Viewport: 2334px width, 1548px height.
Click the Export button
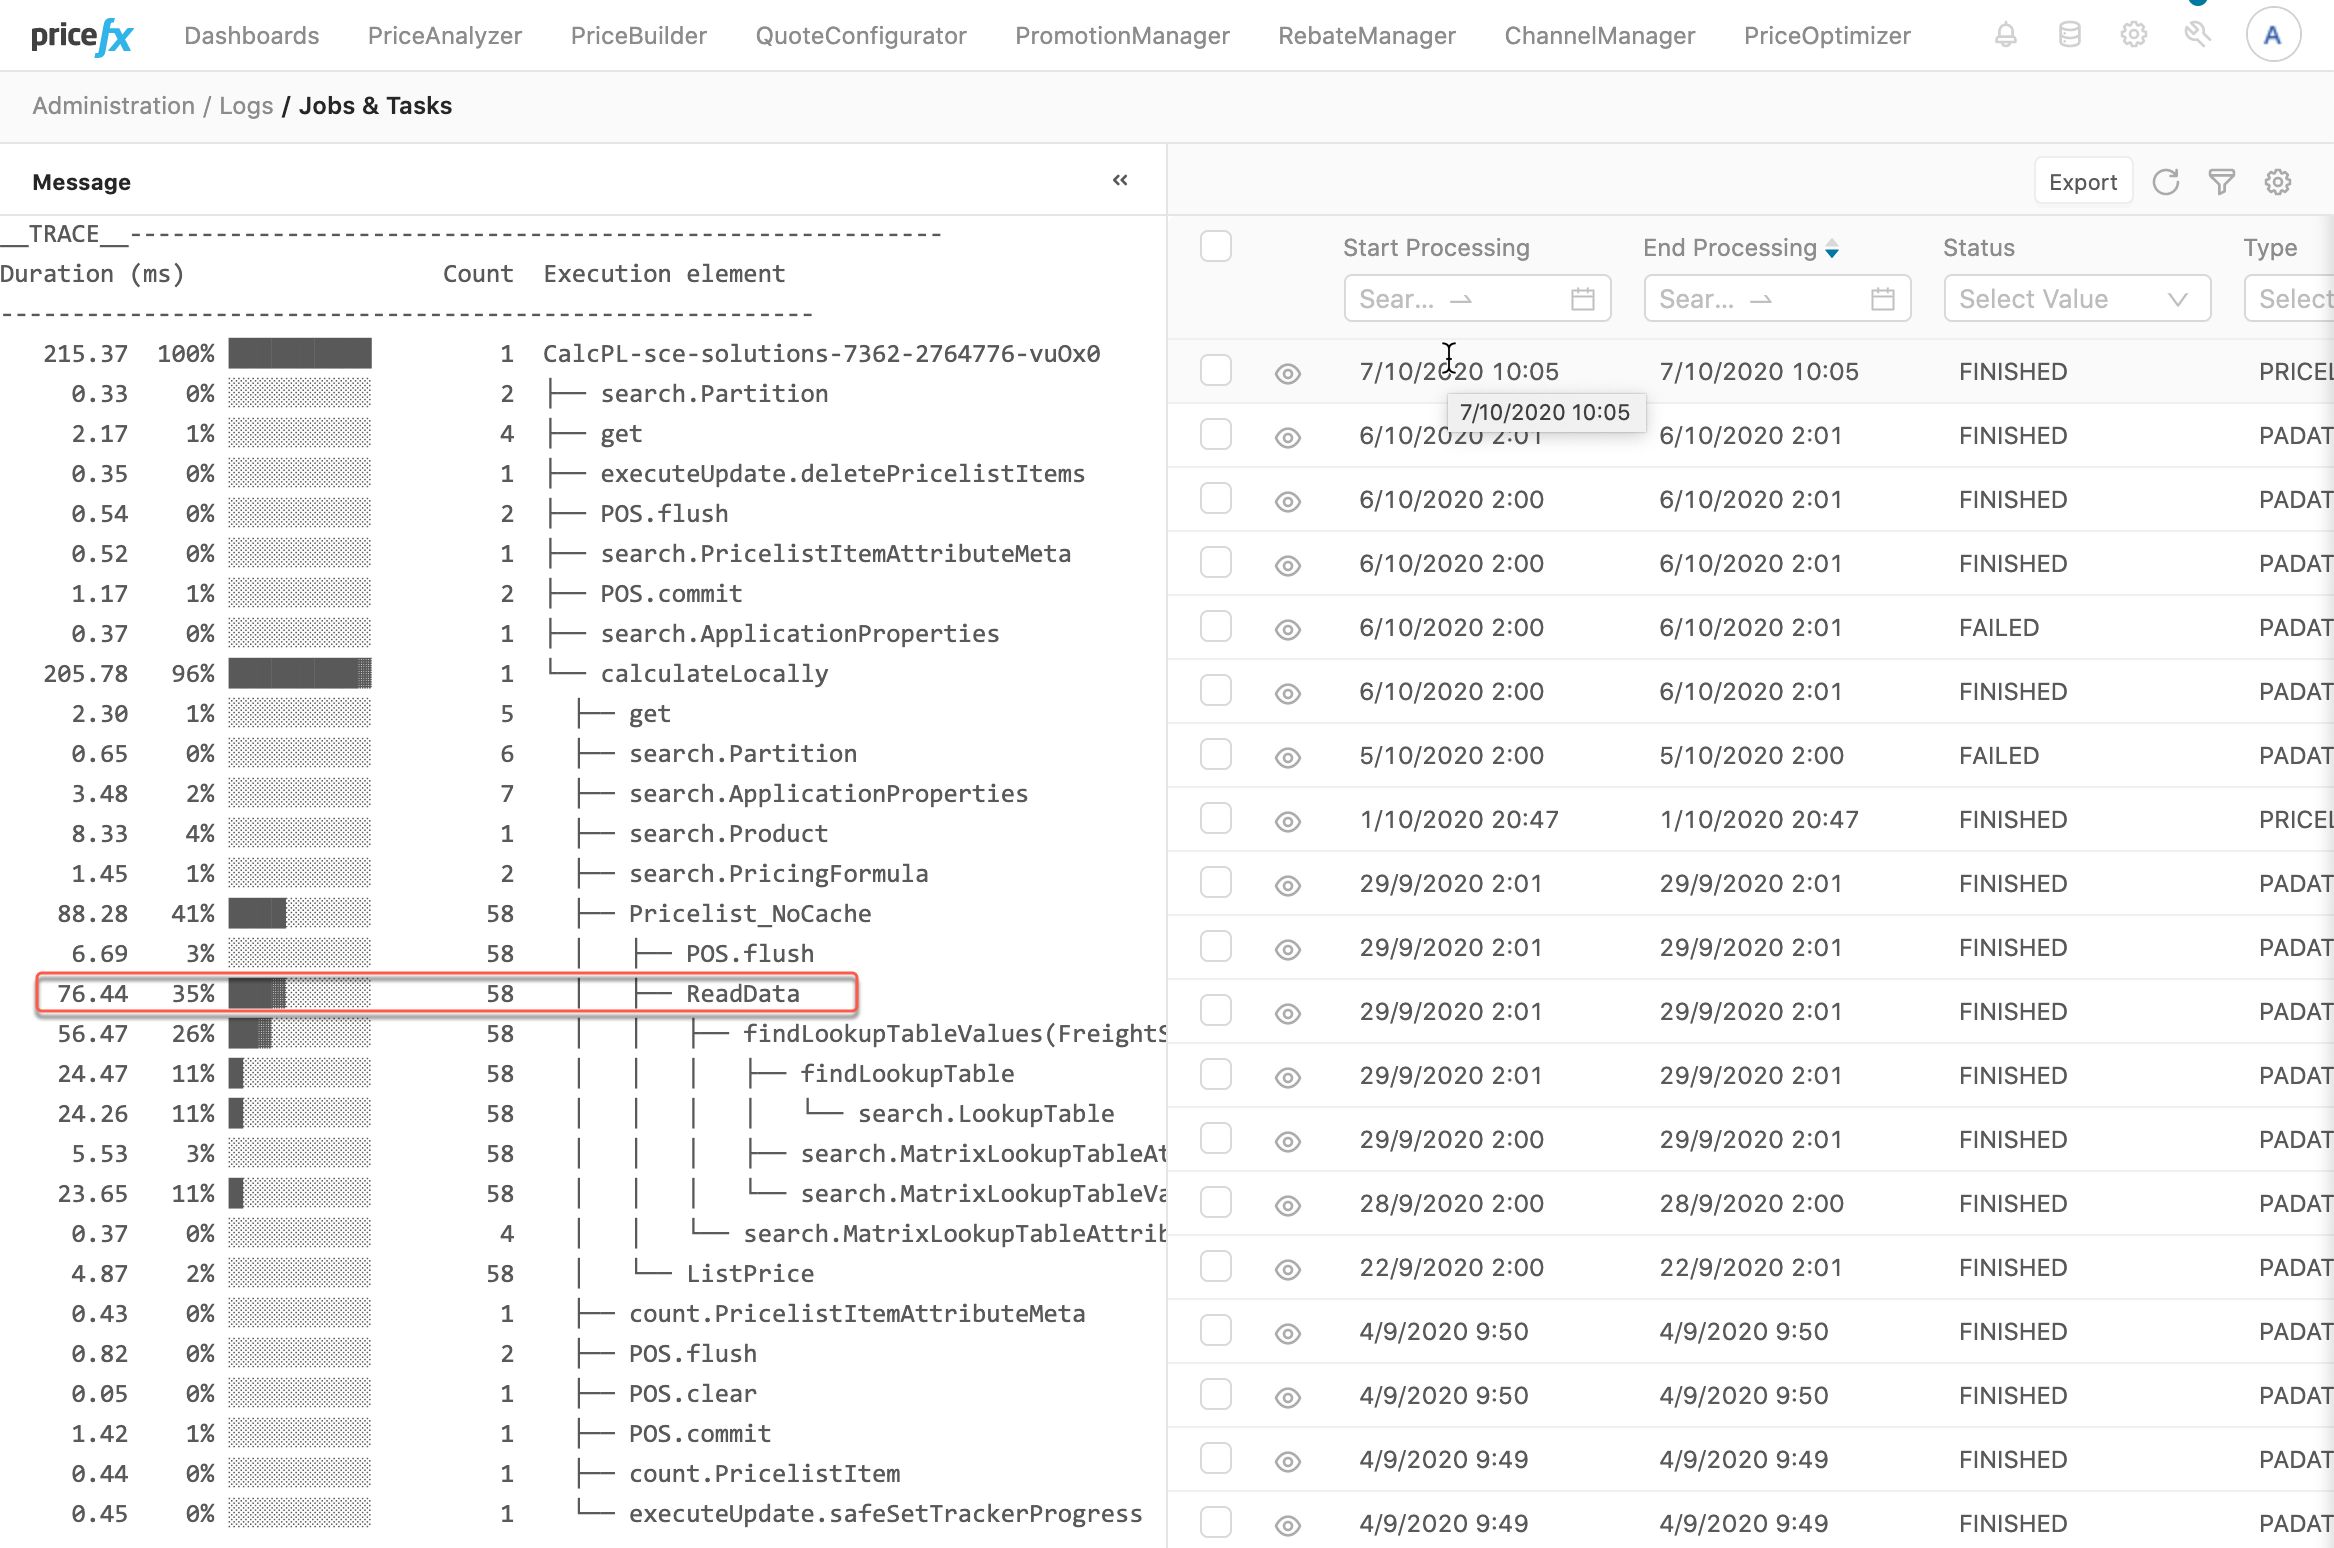[x=2082, y=182]
